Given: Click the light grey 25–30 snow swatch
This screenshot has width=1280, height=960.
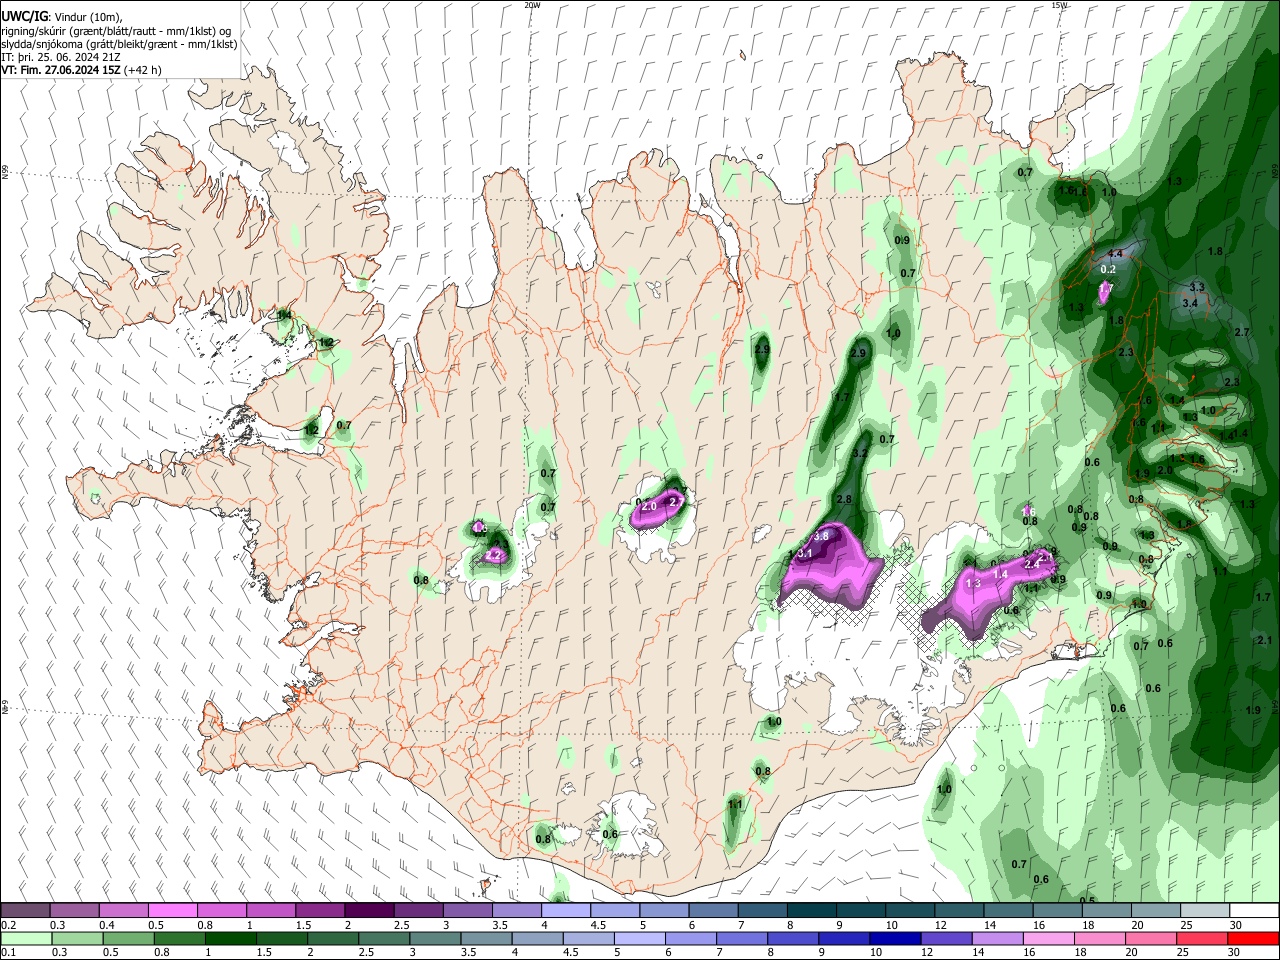Looking at the screenshot, I should (1205, 910).
